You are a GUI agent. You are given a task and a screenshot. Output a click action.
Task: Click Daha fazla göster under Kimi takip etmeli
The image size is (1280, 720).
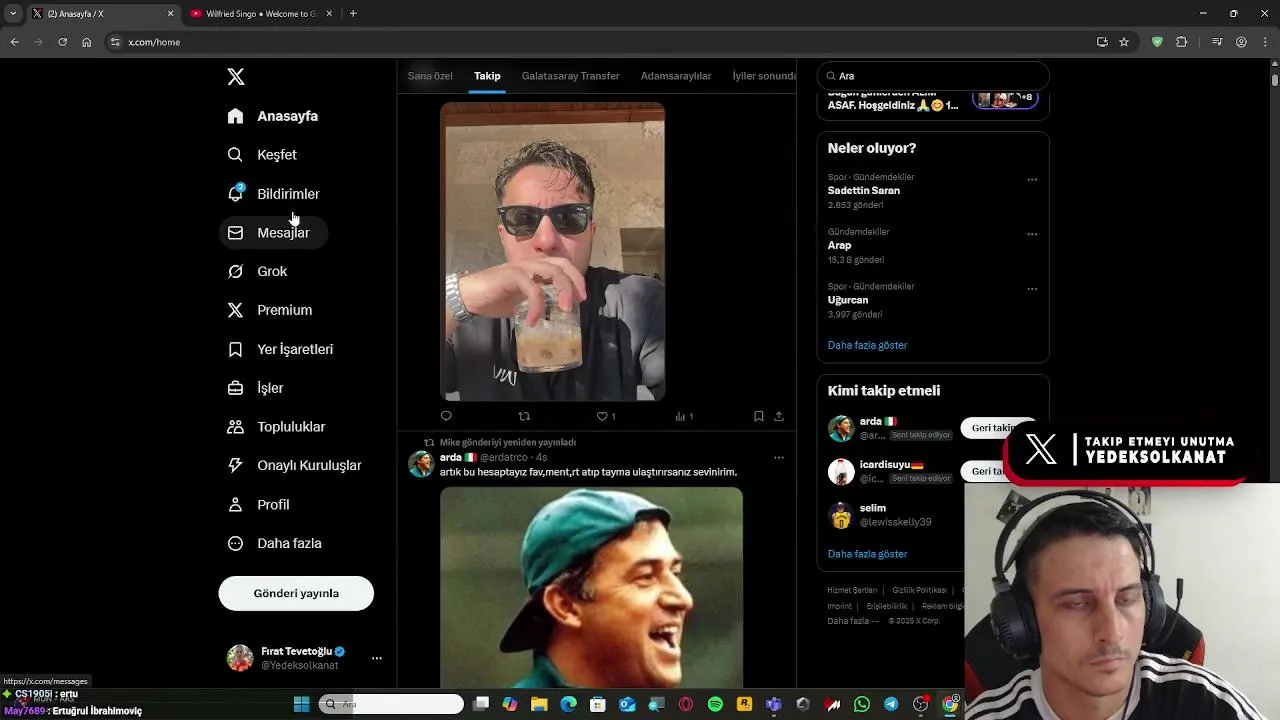click(x=868, y=554)
